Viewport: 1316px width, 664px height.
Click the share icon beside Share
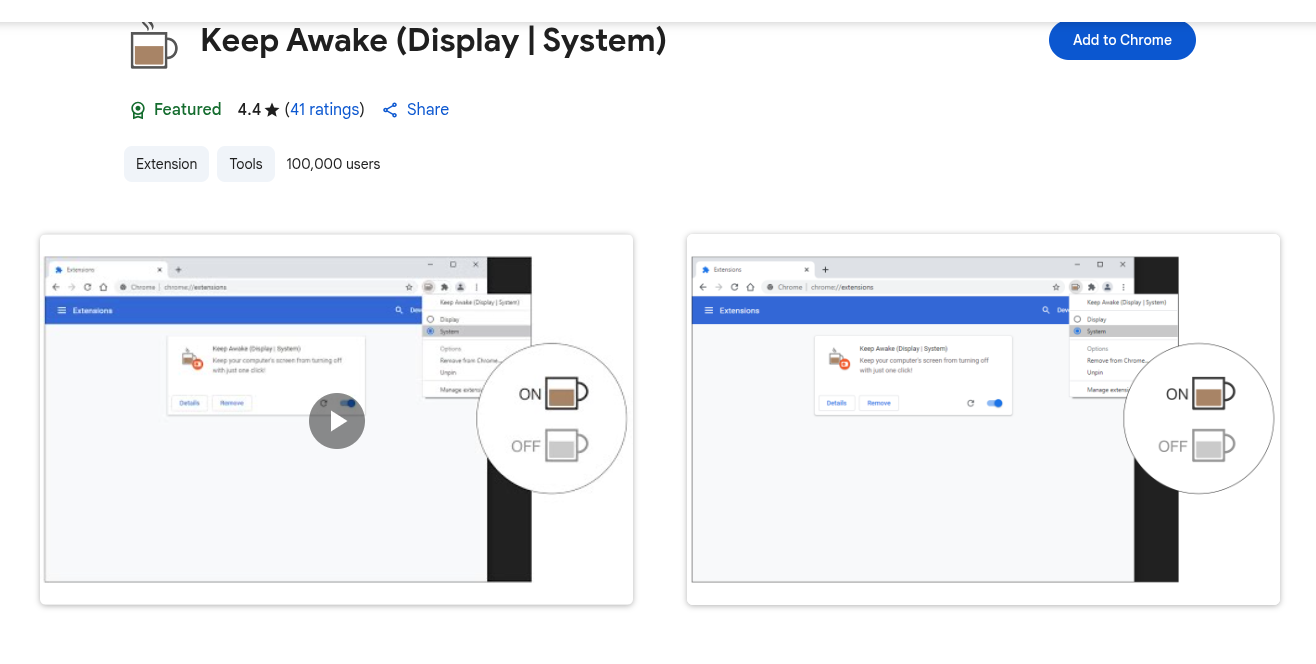click(x=390, y=110)
